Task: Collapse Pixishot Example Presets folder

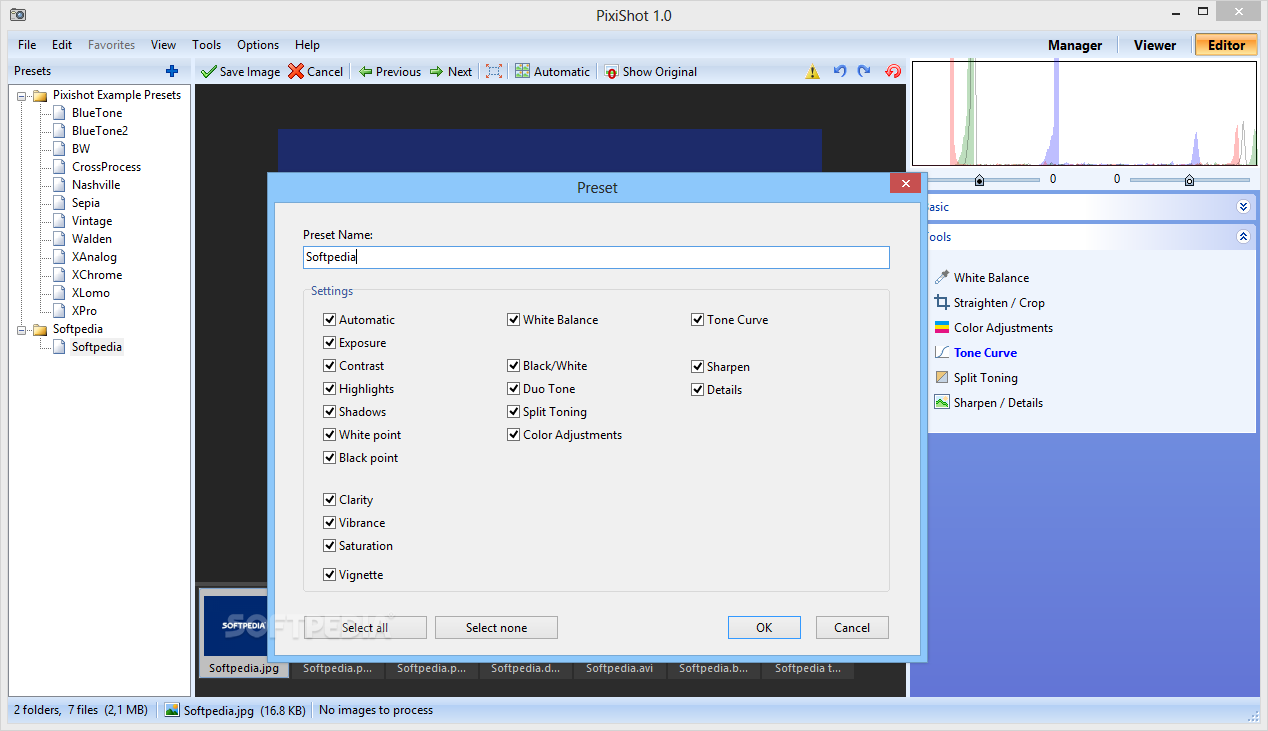Action: click(21, 95)
